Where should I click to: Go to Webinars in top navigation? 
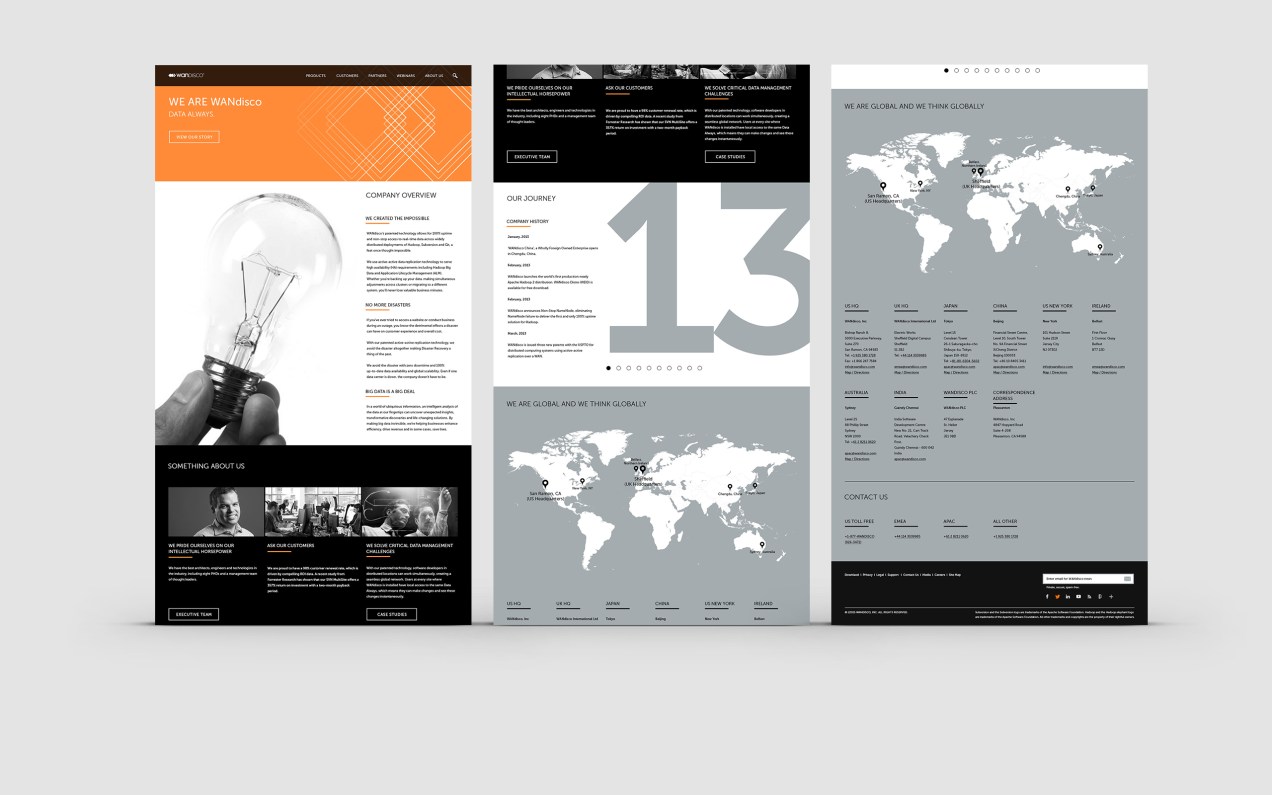click(x=405, y=76)
